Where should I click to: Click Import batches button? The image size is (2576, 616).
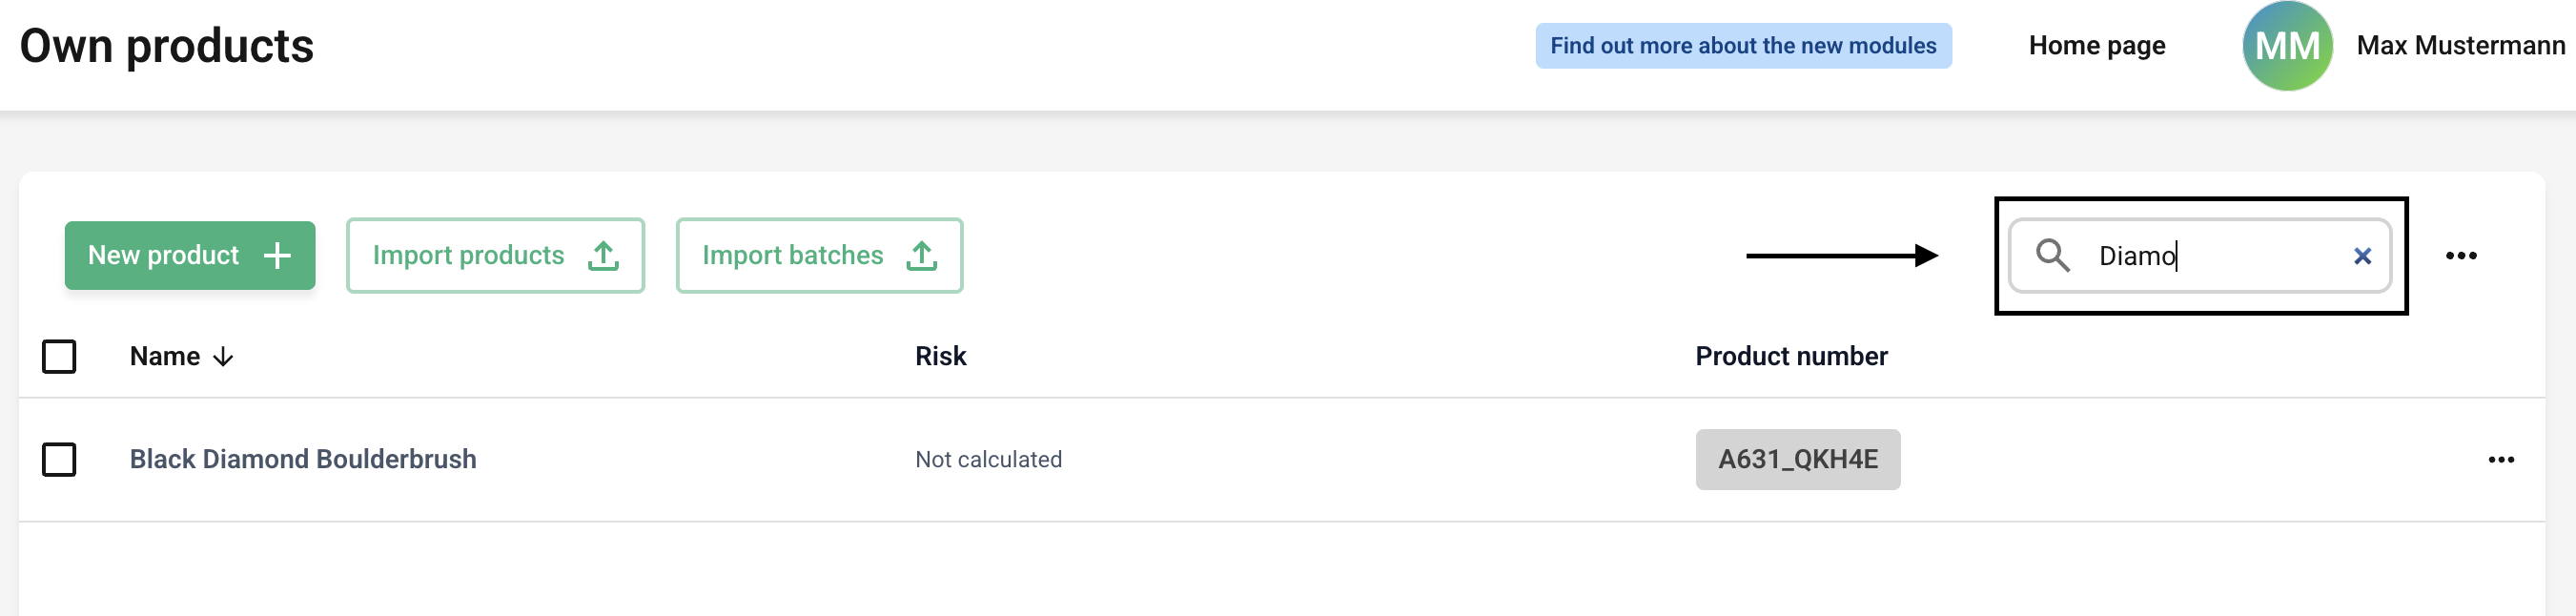click(x=819, y=256)
